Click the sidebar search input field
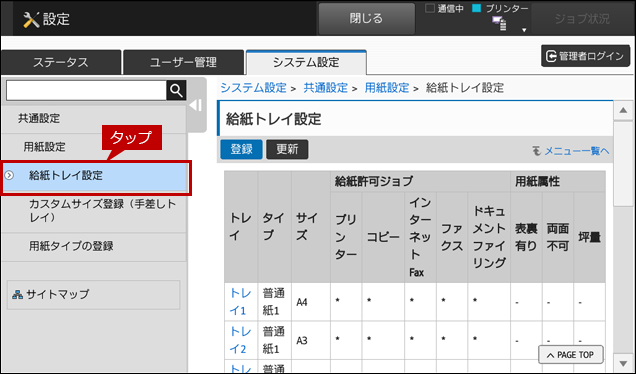636x374 pixels. pos(86,90)
